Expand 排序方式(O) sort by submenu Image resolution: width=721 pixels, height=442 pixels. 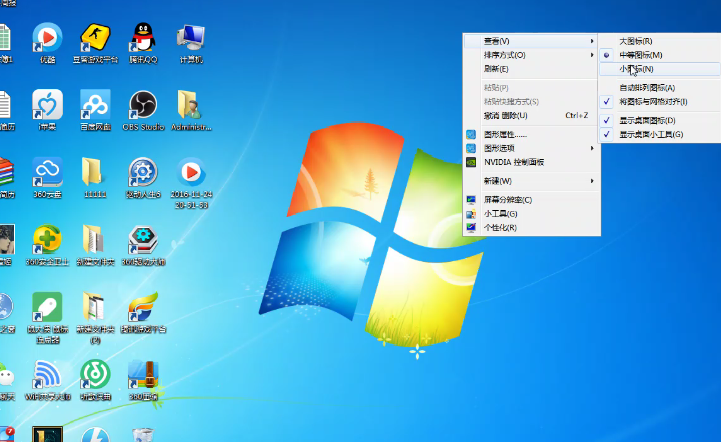click(531, 55)
